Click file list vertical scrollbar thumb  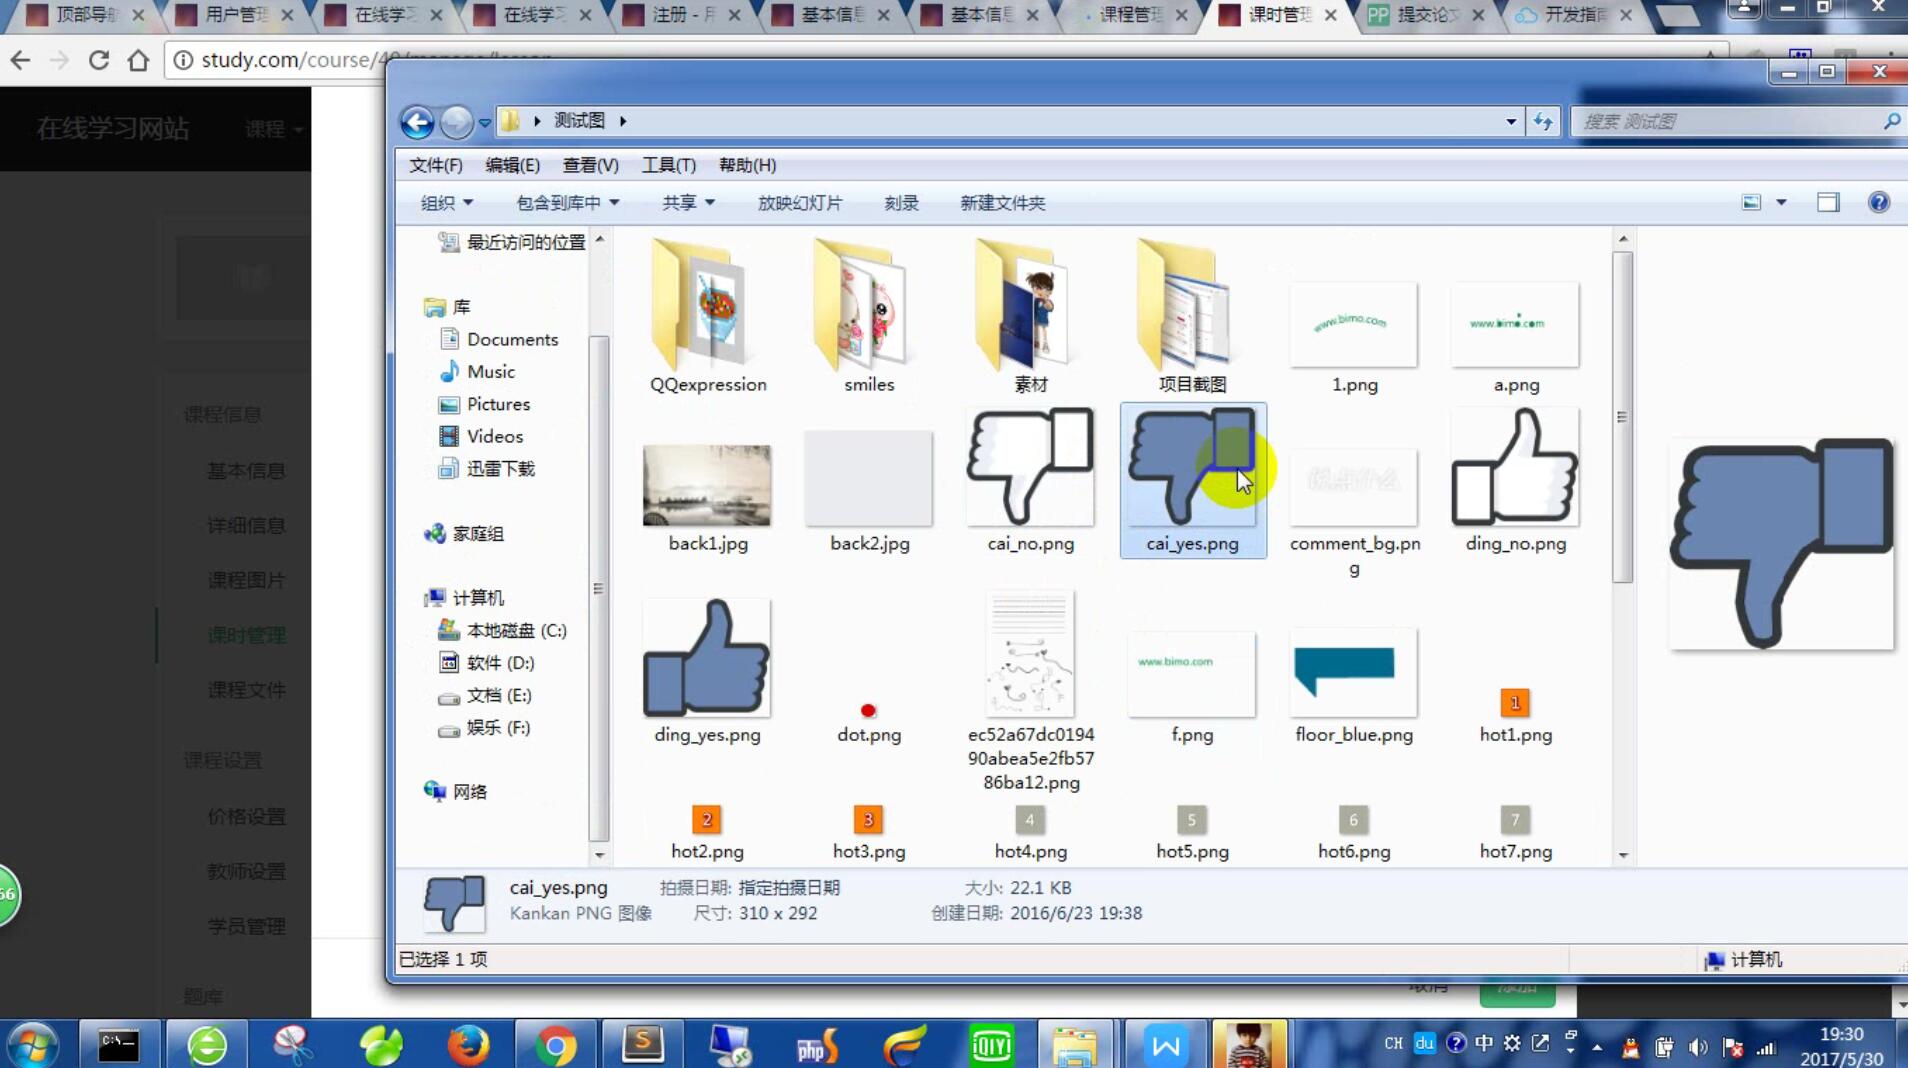1622,417
